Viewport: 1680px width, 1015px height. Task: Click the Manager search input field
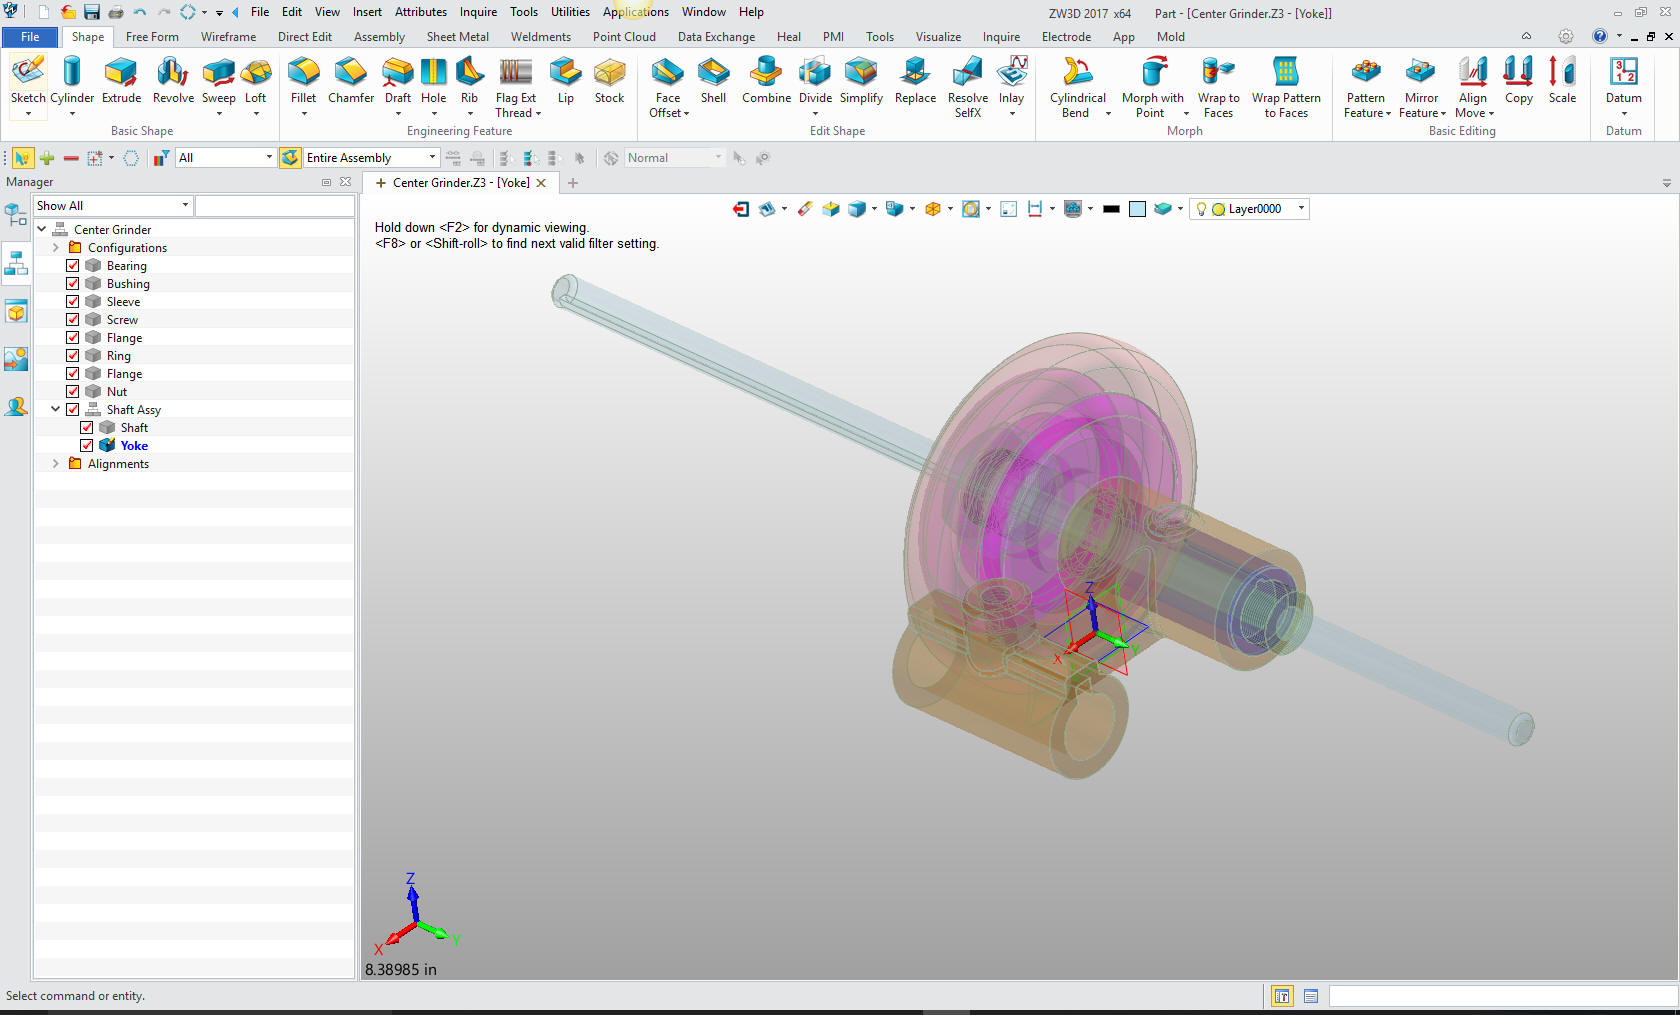click(274, 206)
